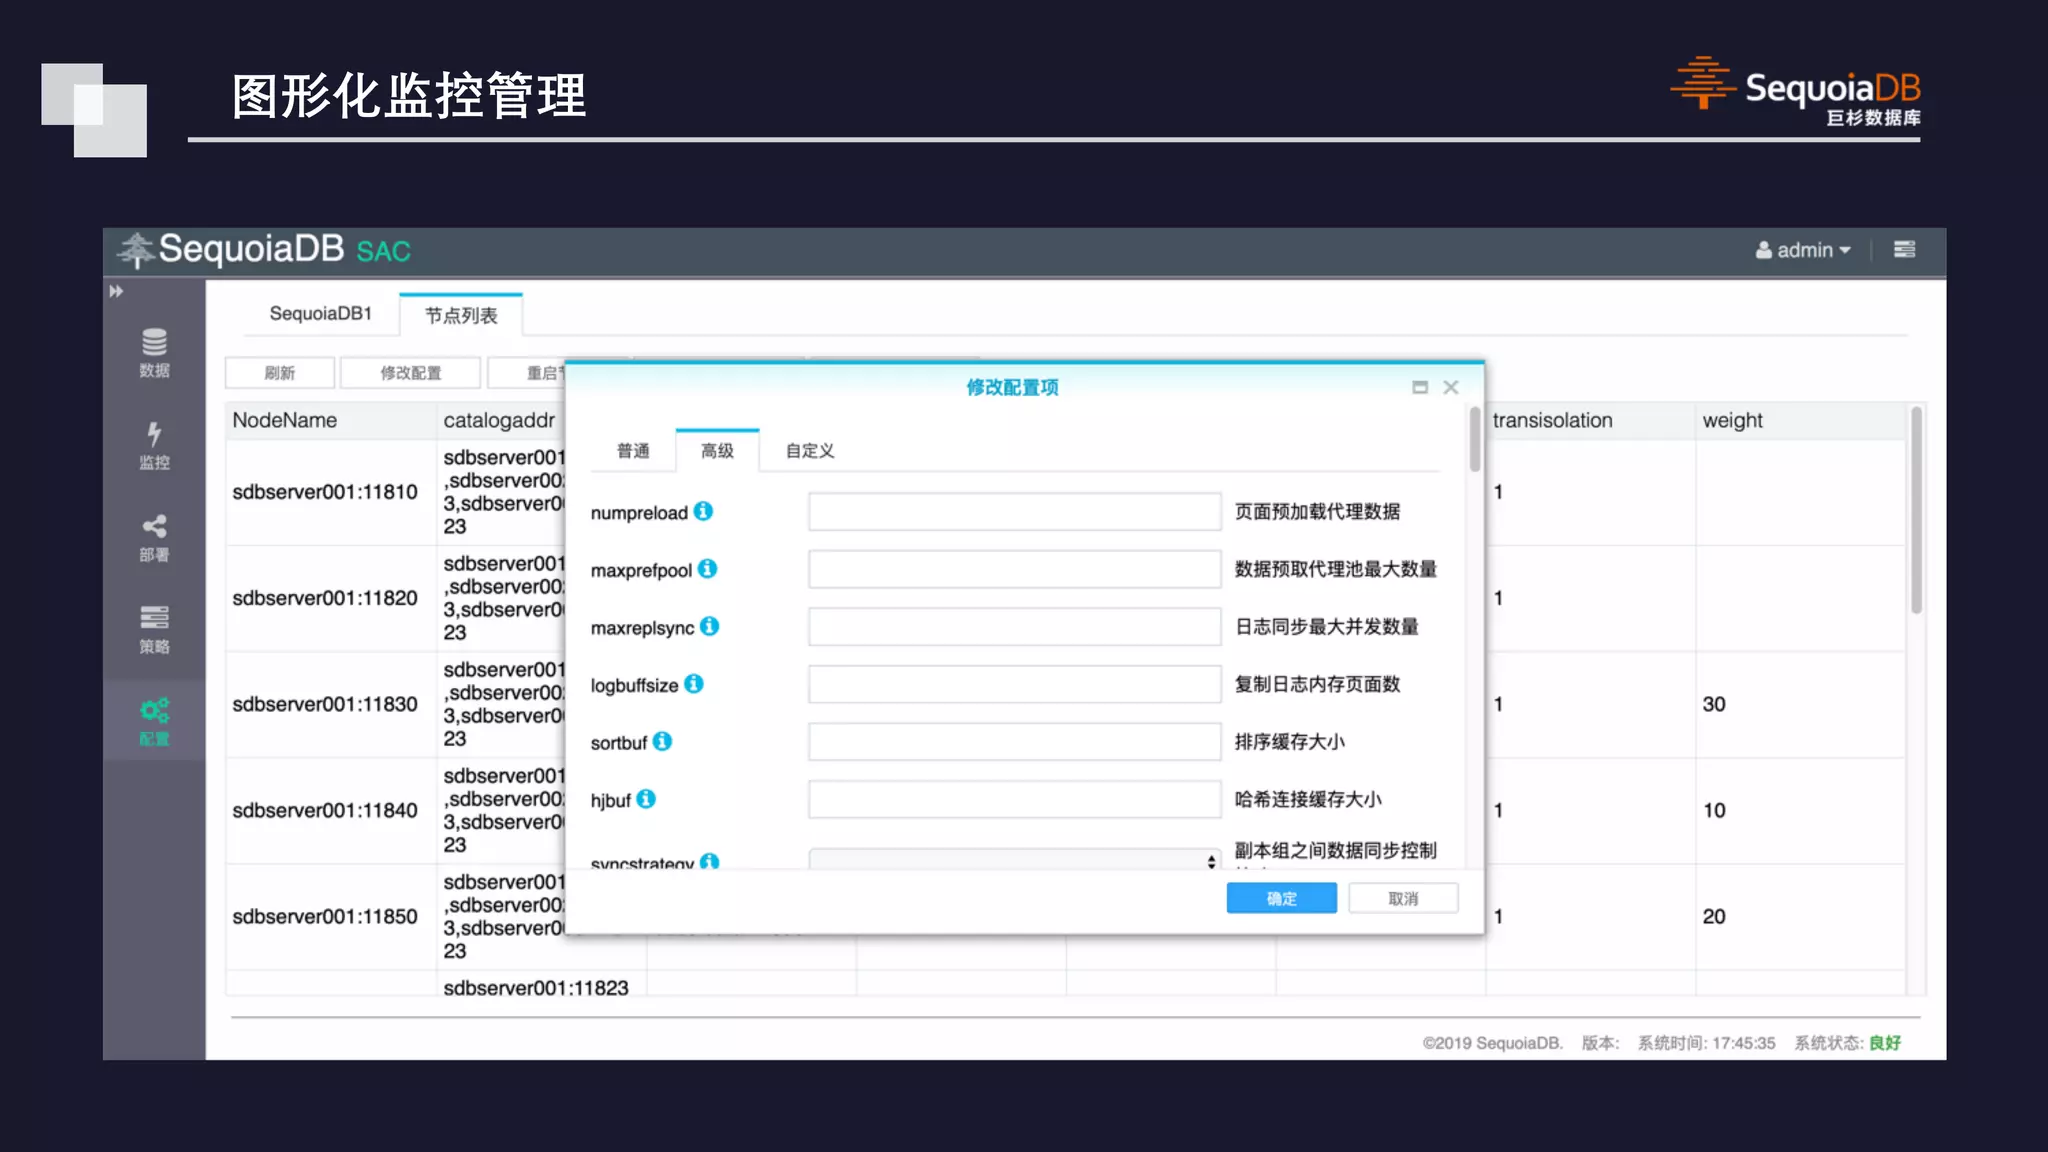Click into the maxprefpool input field
Screen dimensions: 2048x1152
1014,569
